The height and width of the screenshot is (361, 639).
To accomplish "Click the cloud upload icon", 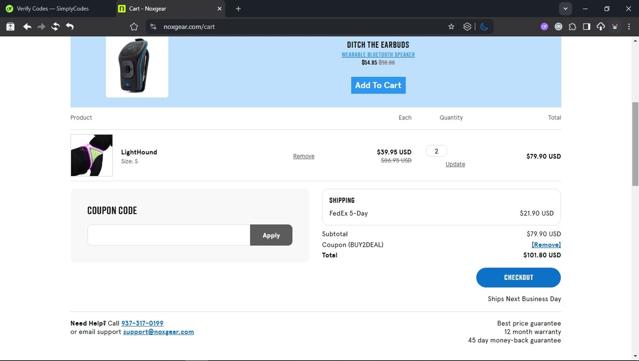I will click(x=601, y=26).
